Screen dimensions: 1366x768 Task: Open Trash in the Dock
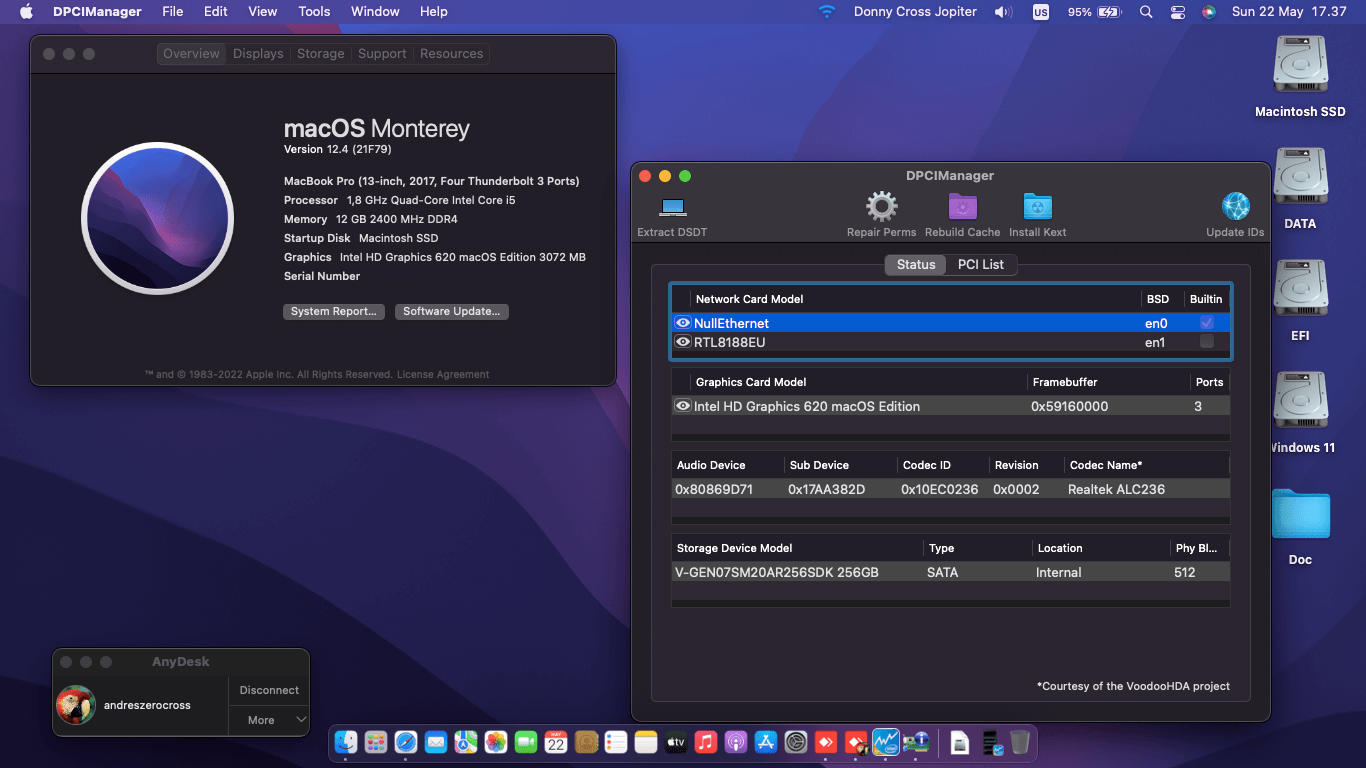(1020, 742)
